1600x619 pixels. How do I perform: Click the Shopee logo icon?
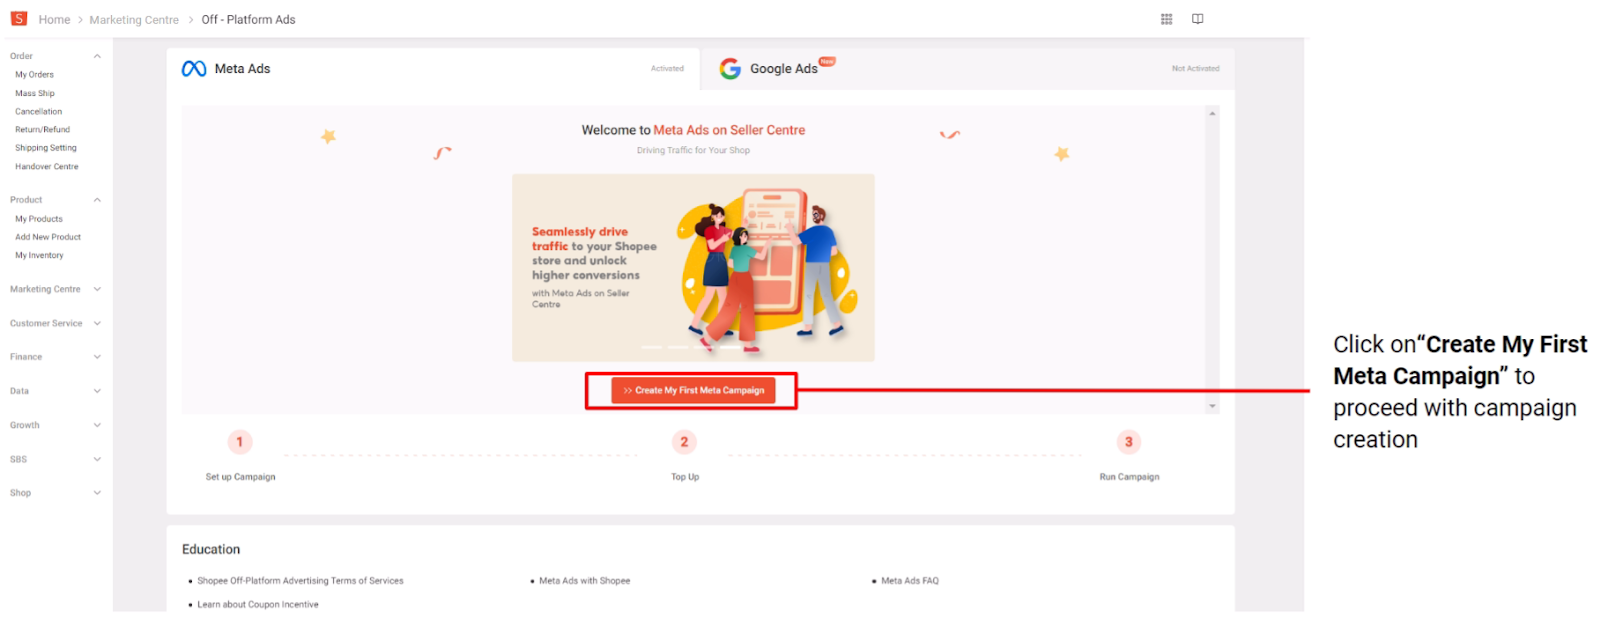tap(19, 18)
